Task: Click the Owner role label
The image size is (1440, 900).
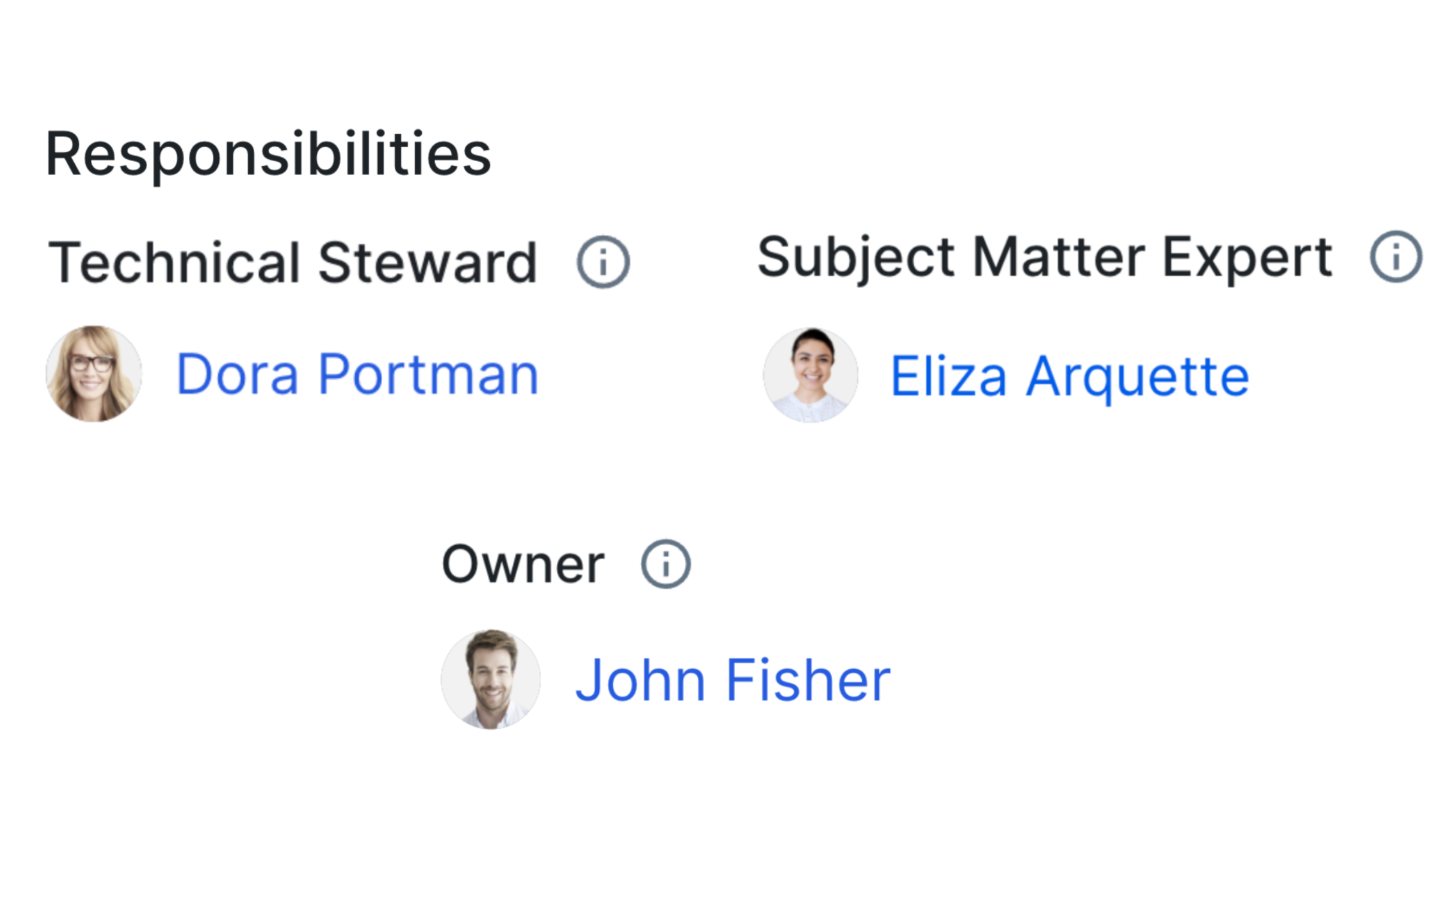Action: point(523,565)
